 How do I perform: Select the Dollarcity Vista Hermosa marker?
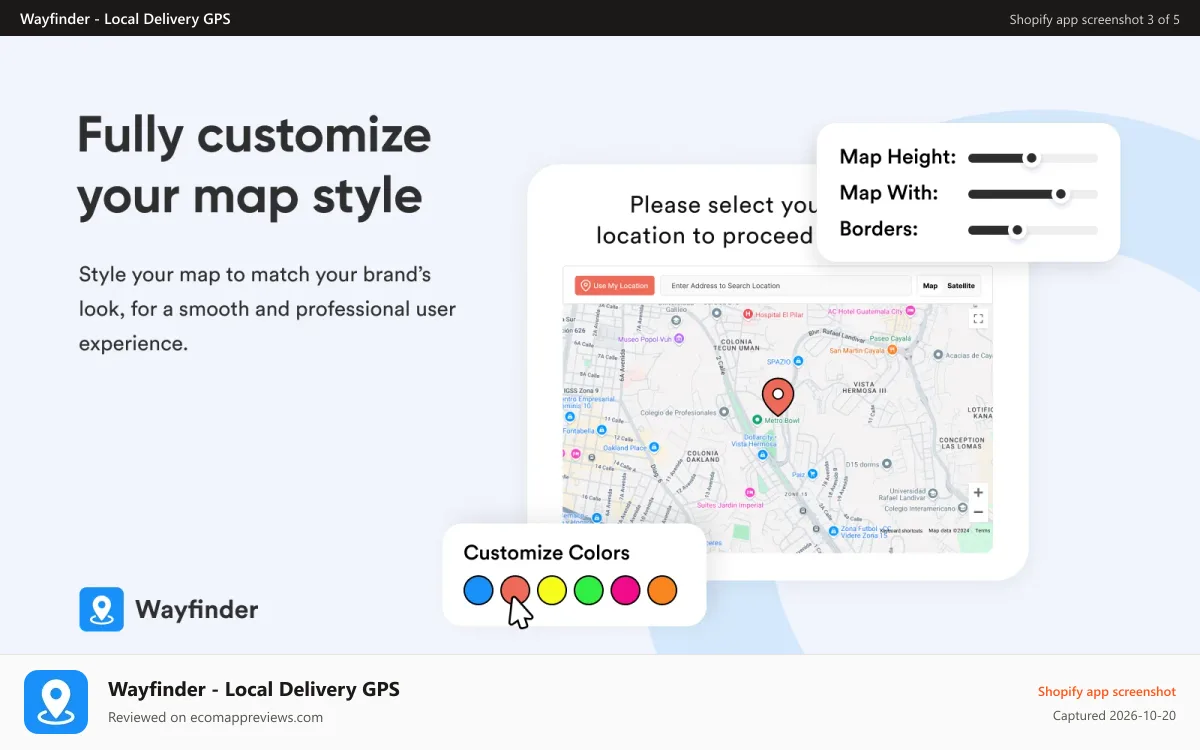(762, 455)
